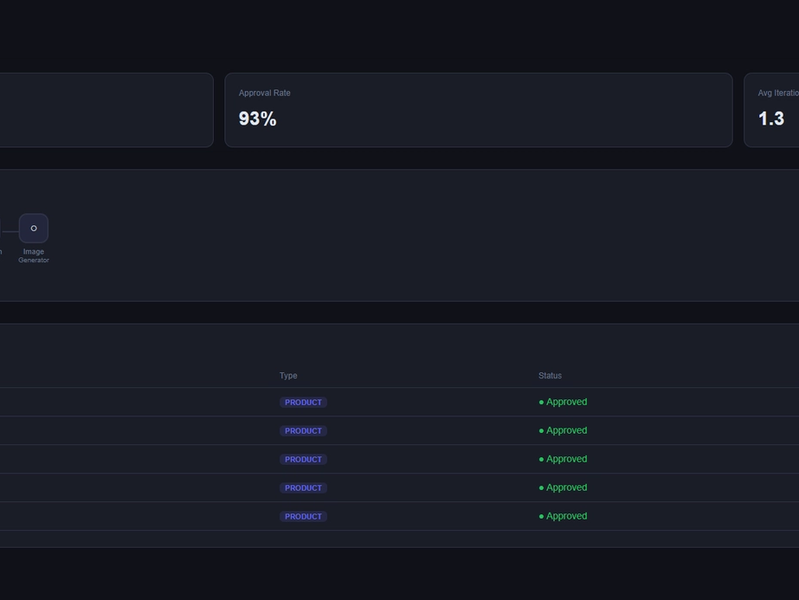Image resolution: width=799 pixels, height=600 pixels.
Task: Select the Image Generator node label
Action: coord(33,256)
